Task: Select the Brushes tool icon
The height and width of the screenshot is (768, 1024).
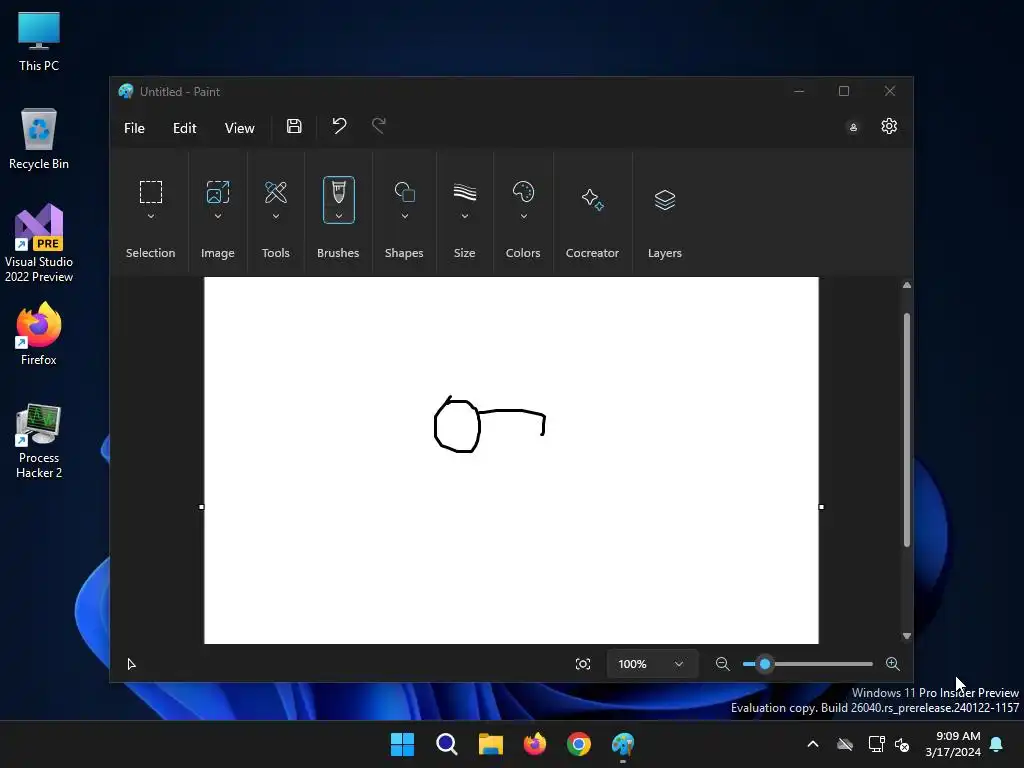Action: click(x=338, y=192)
